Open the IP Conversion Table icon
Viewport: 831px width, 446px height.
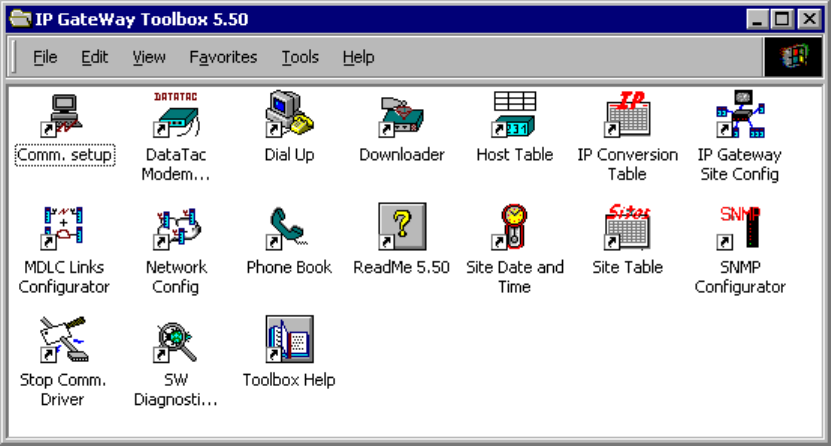(x=627, y=113)
